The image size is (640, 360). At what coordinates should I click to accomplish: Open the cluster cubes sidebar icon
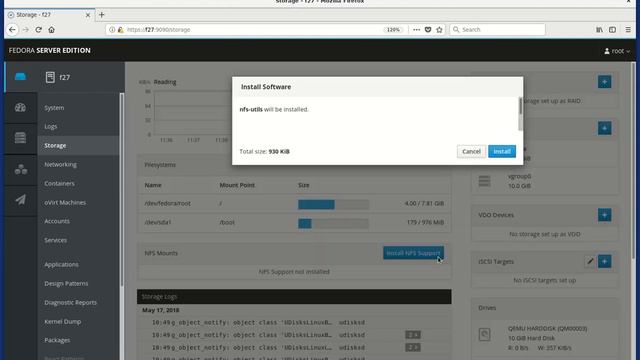tap(20, 169)
